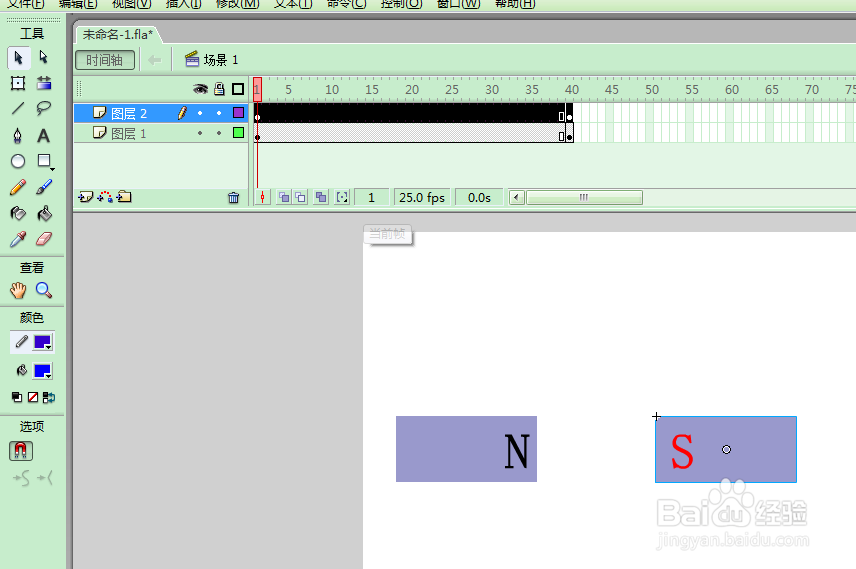Click green outline swatch of 图层 1

(x=239, y=132)
